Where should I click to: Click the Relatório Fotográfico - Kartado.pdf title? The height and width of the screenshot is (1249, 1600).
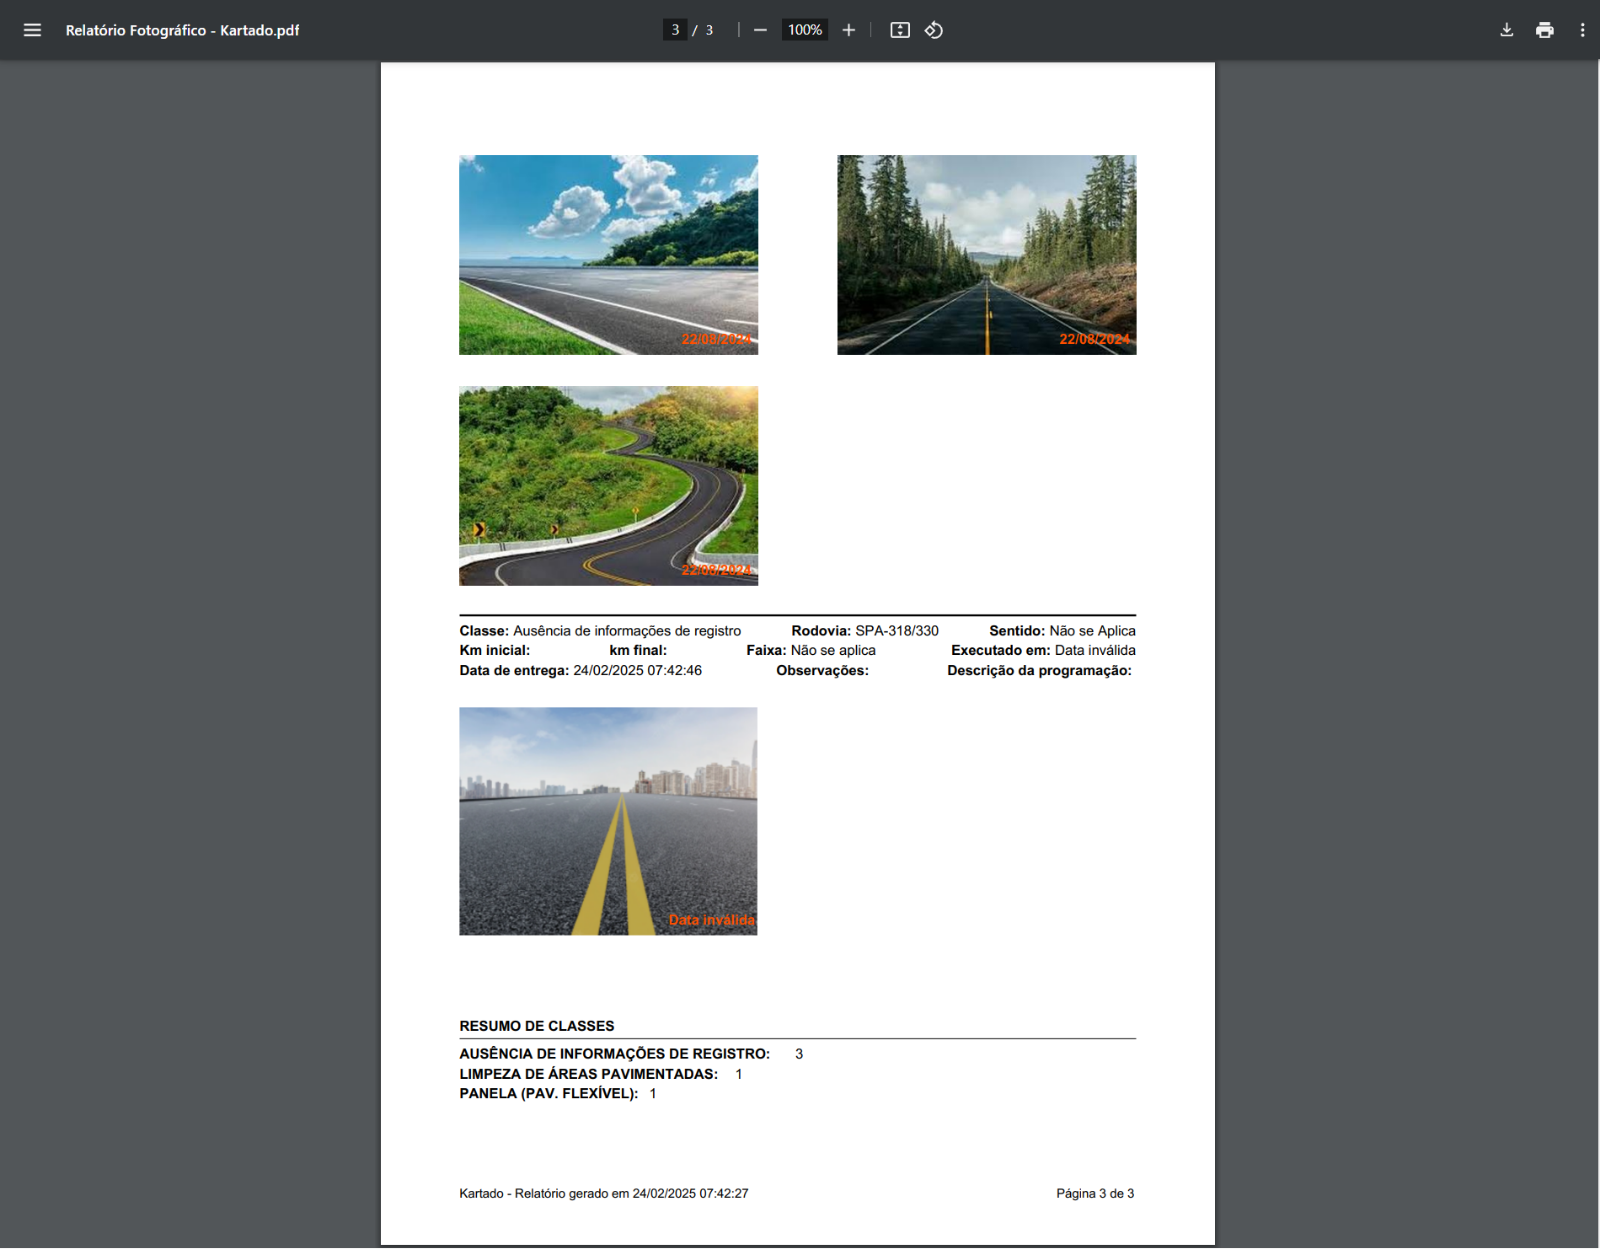pyautogui.click(x=182, y=30)
